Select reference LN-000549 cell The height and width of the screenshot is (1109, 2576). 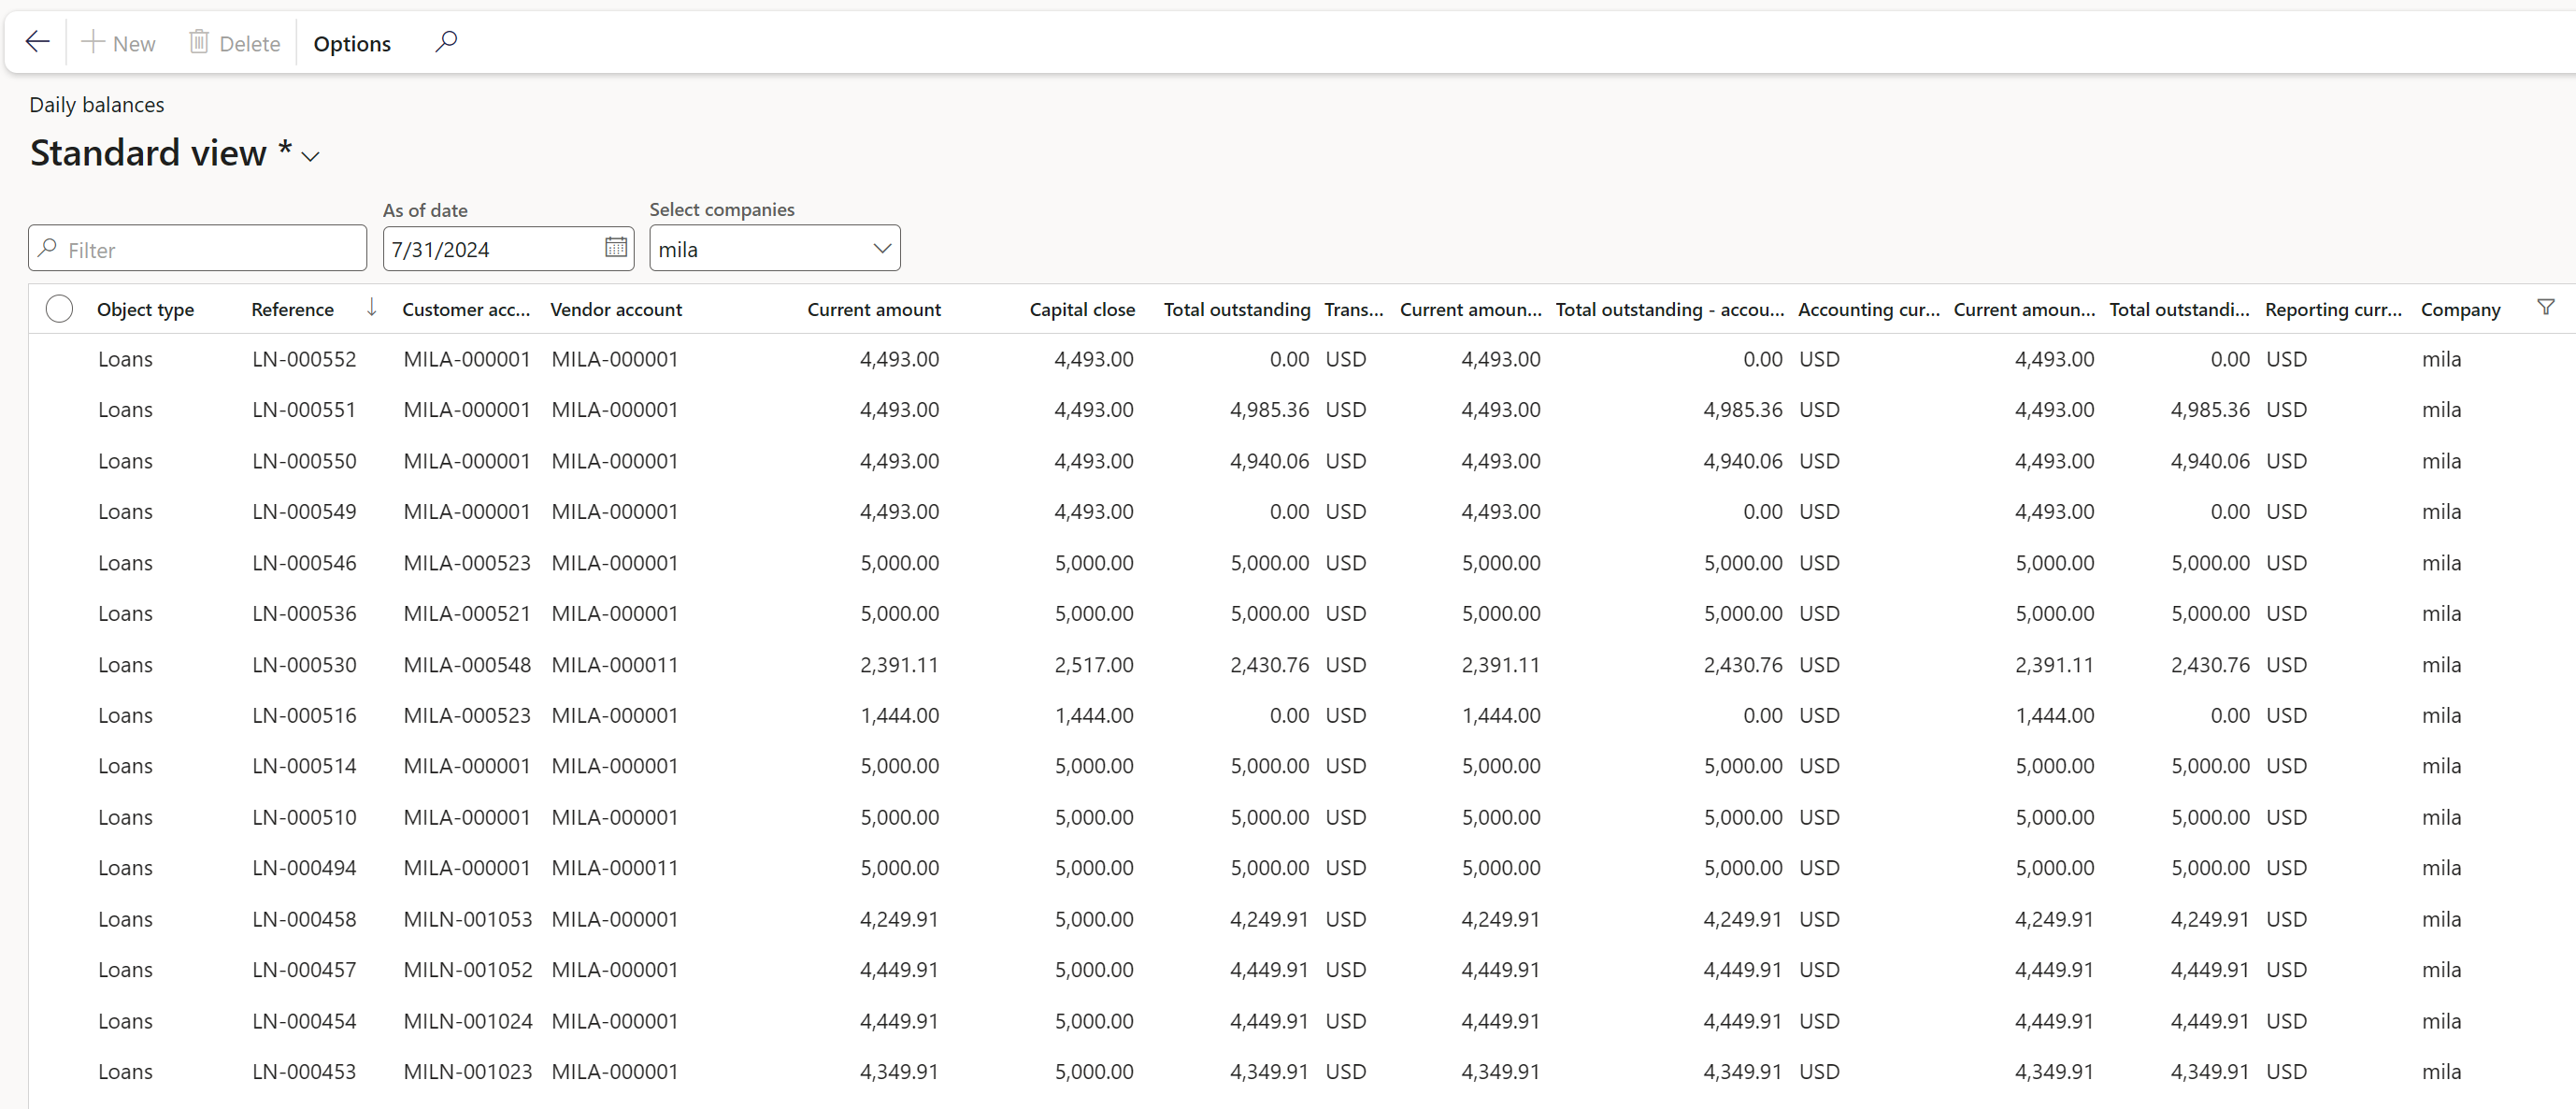[304, 512]
